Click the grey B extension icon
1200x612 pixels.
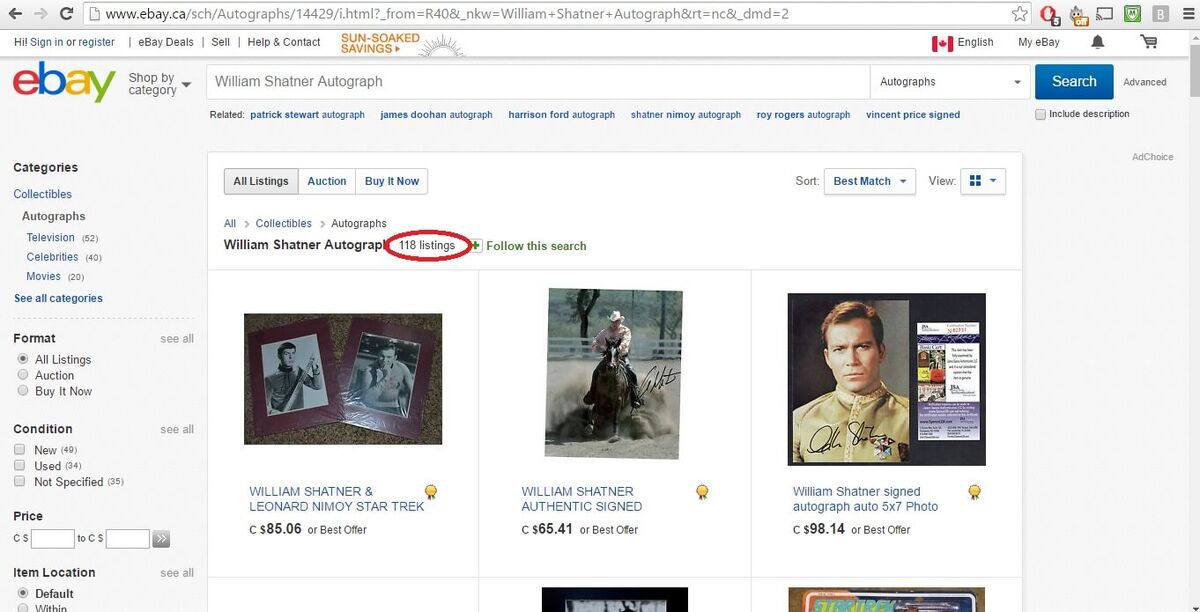coord(1160,14)
